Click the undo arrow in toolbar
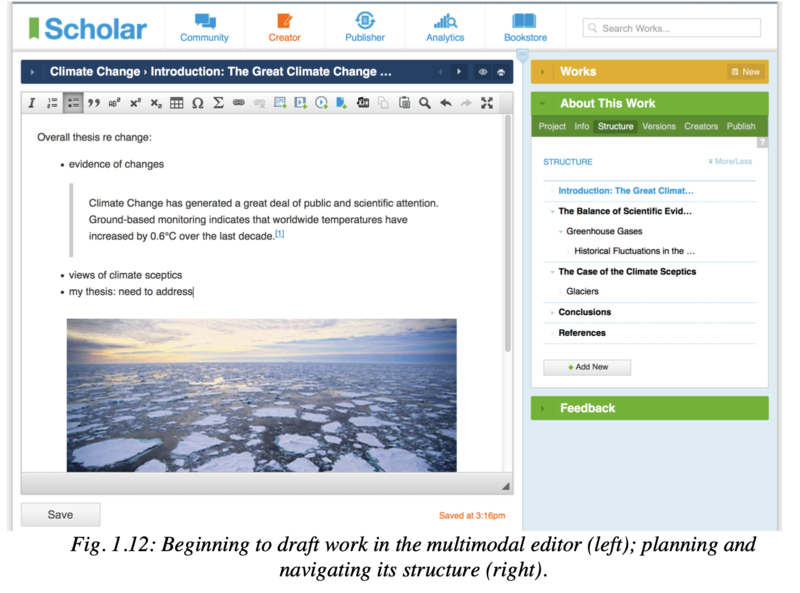The width and height of the screenshot is (800, 593). coord(445,103)
